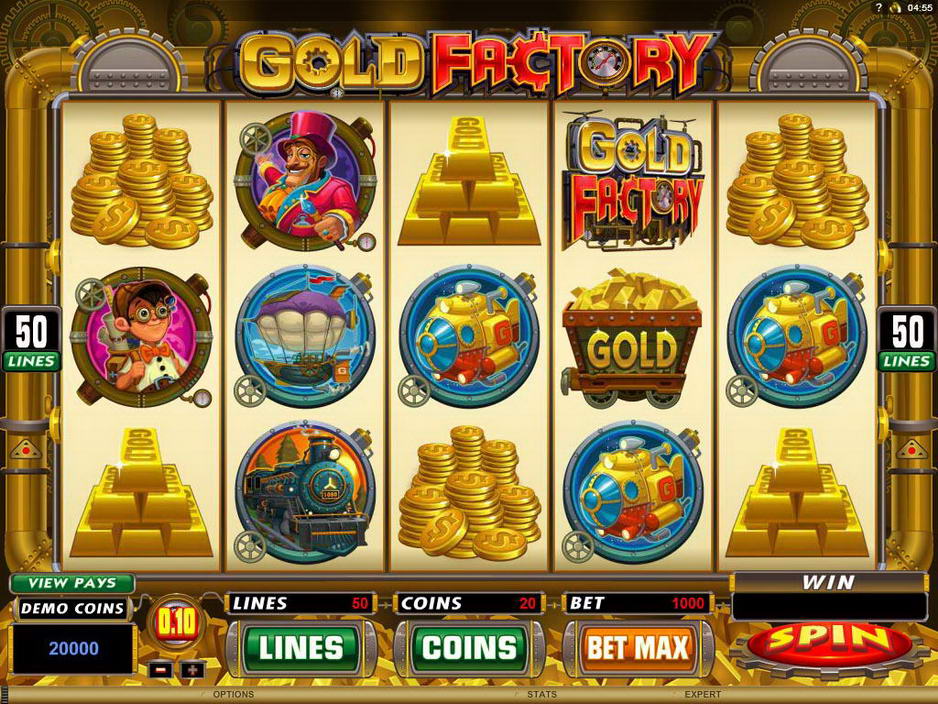The image size is (938, 704).
Task: Open the STATS menu at the bottom
Action: click(541, 694)
